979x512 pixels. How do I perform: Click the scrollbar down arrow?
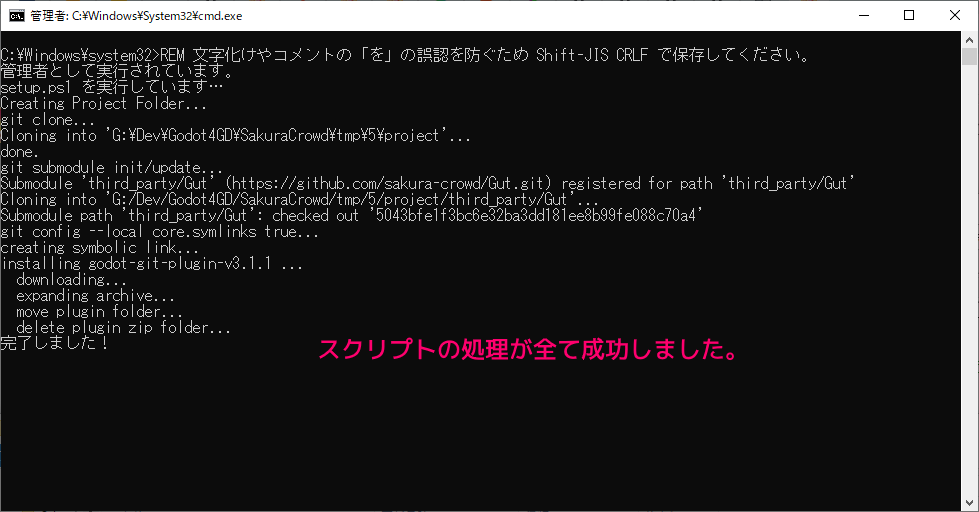click(969, 503)
